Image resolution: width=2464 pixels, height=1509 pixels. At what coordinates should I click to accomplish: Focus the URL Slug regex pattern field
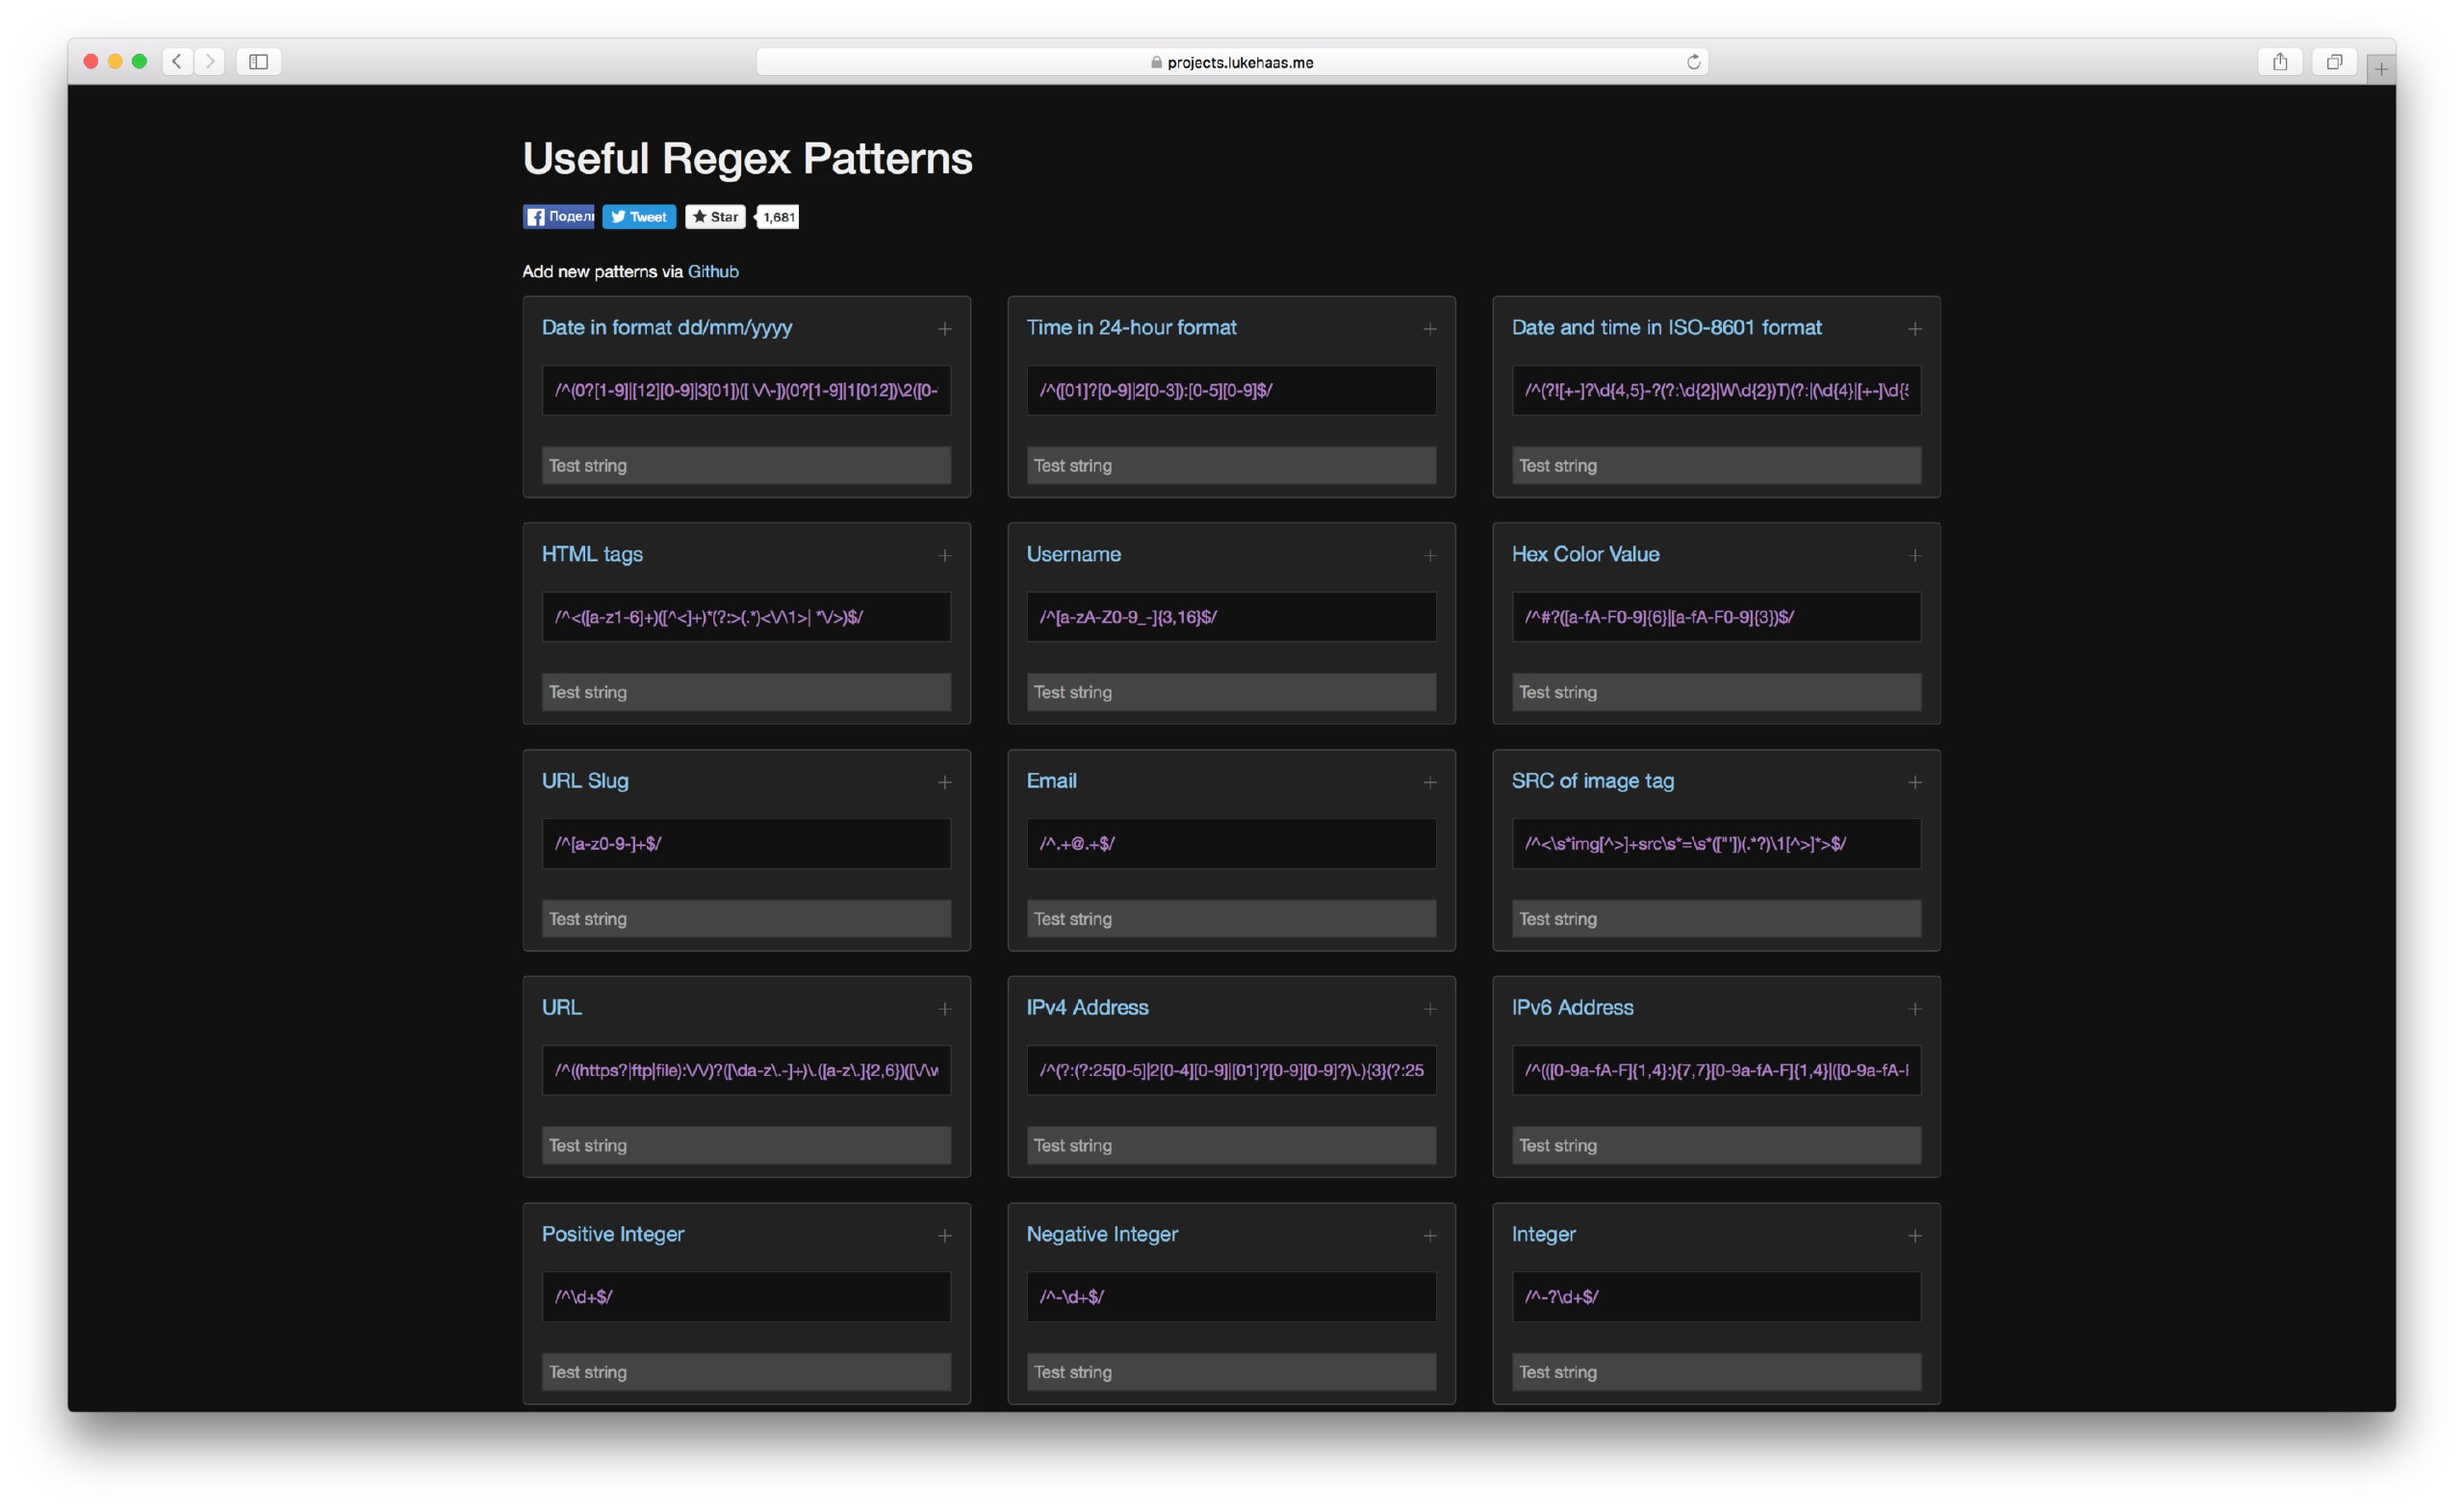click(x=746, y=843)
